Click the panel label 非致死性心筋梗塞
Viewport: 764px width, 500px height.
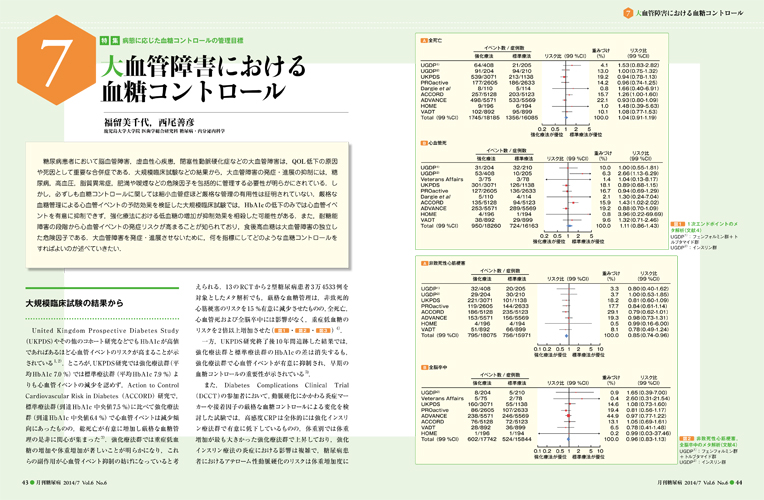click(x=447, y=263)
